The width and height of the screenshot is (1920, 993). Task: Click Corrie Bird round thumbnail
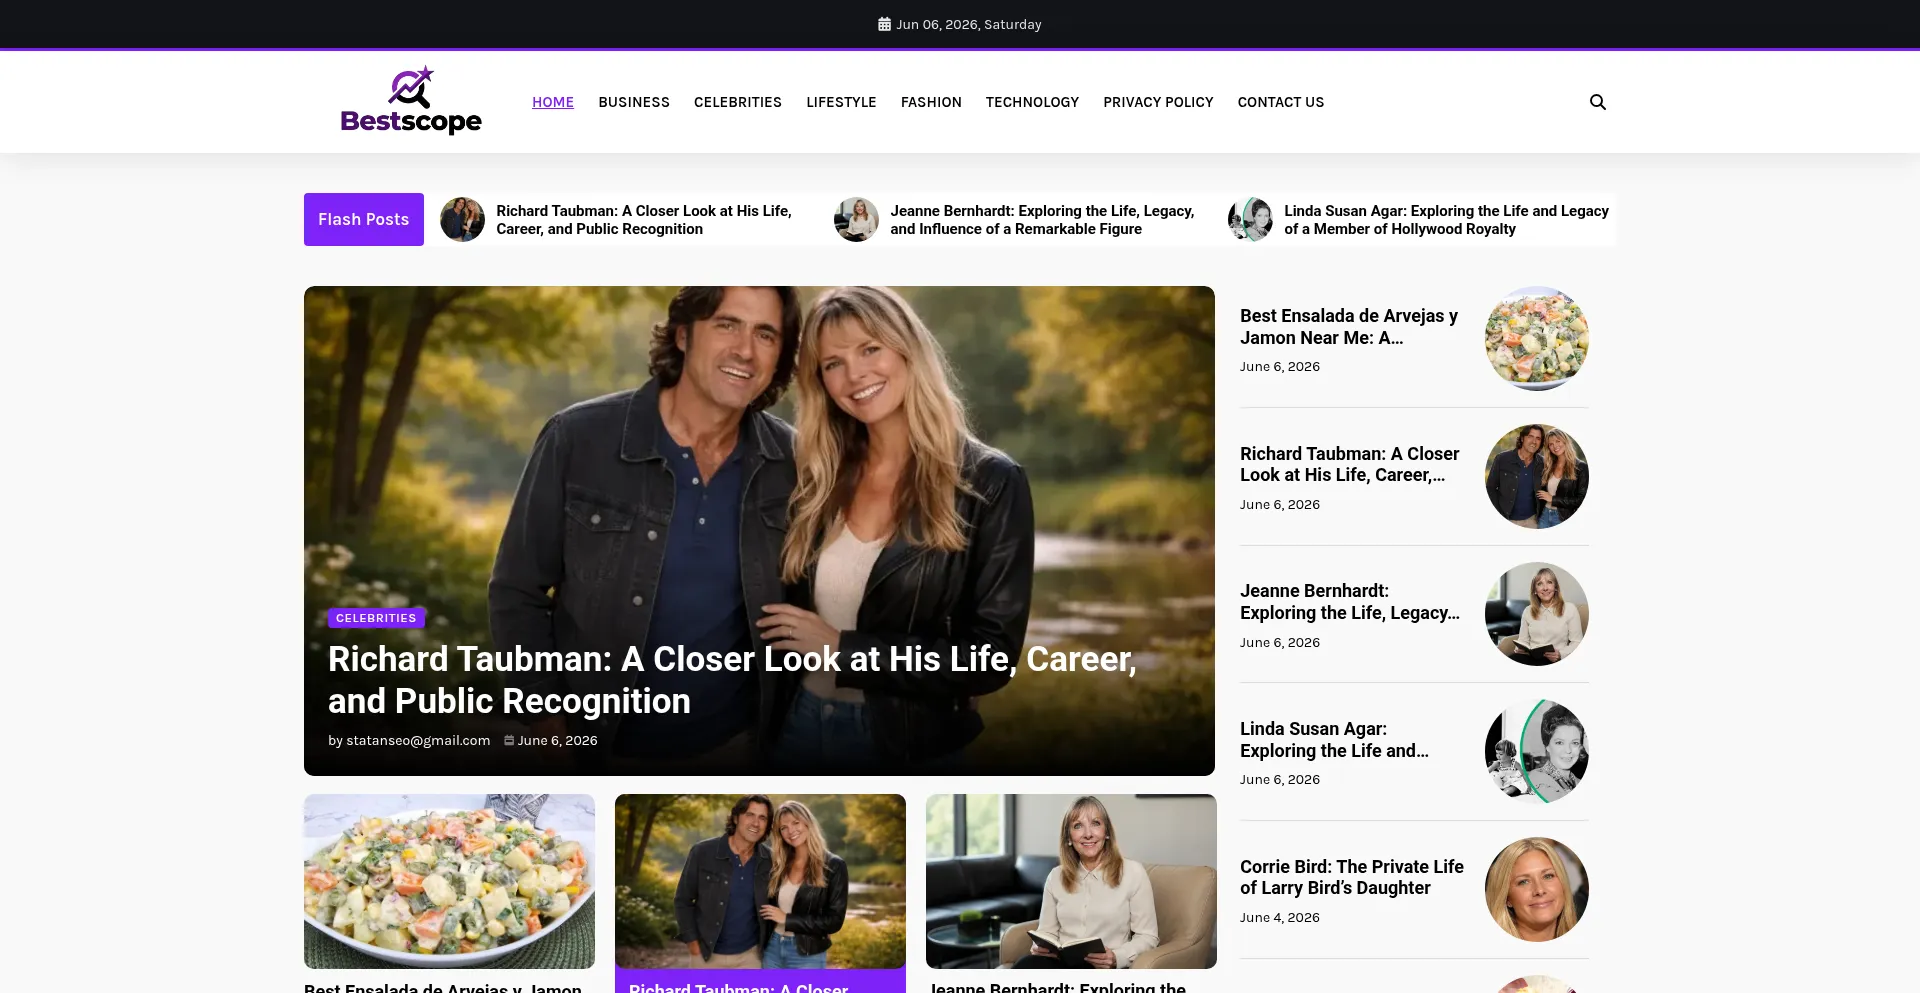pyautogui.click(x=1537, y=889)
